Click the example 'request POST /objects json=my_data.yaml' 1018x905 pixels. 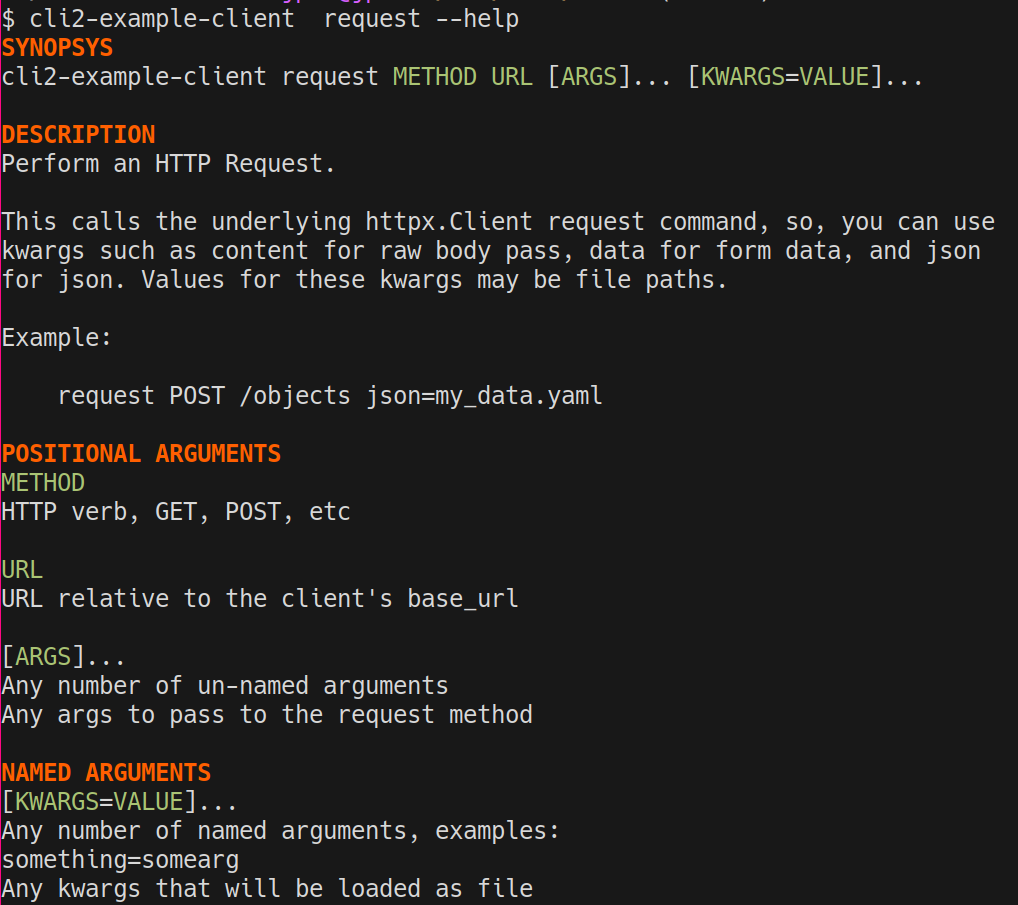pyautogui.click(x=330, y=396)
